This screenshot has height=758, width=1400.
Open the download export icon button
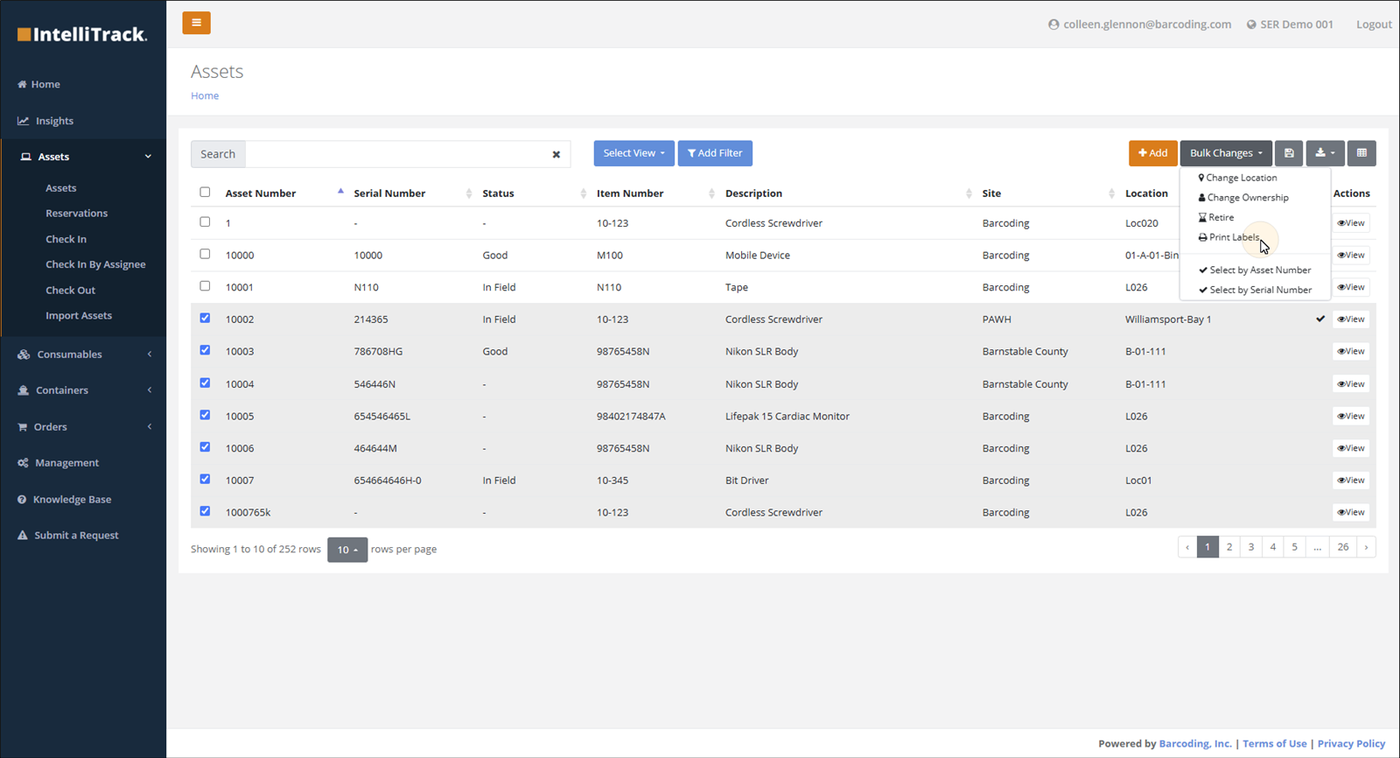pos(1325,153)
